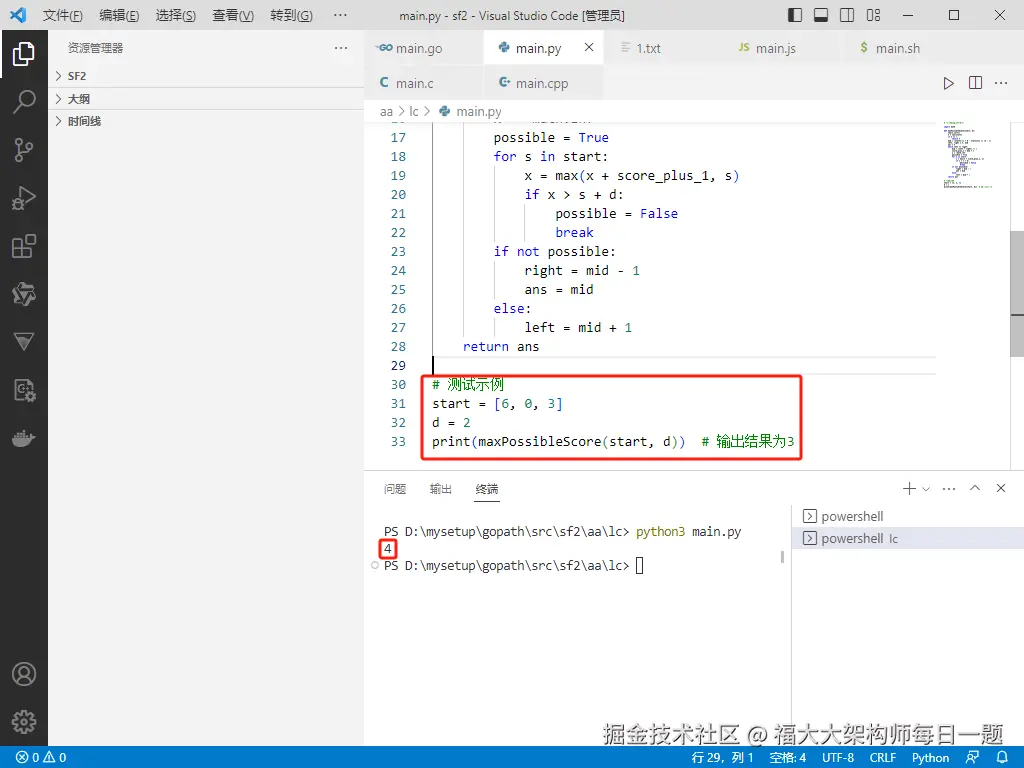1024x768 pixels.
Task: Change file encoding UTF-8
Action: click(838, 758)
